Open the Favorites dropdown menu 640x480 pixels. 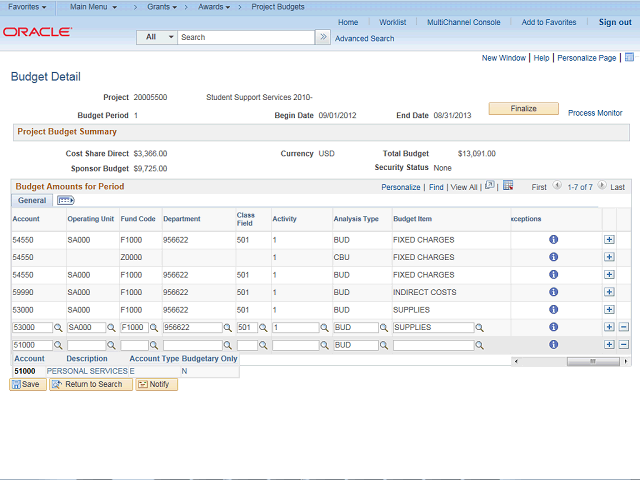27,7
